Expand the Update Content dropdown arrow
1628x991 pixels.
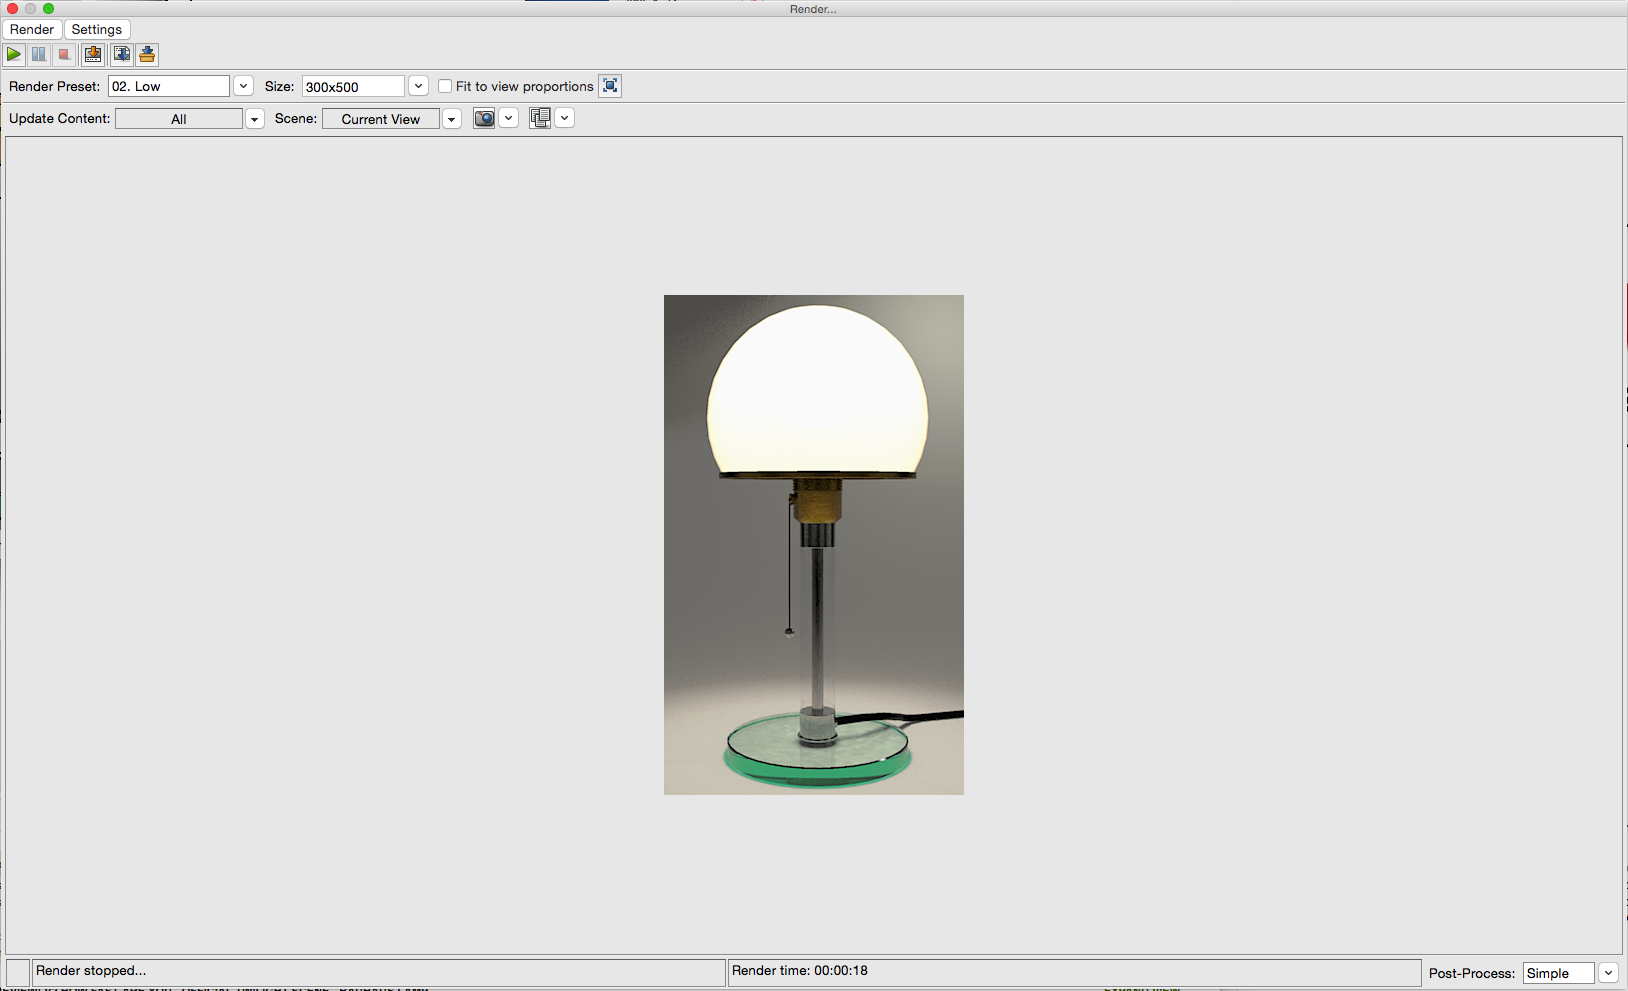255,119
